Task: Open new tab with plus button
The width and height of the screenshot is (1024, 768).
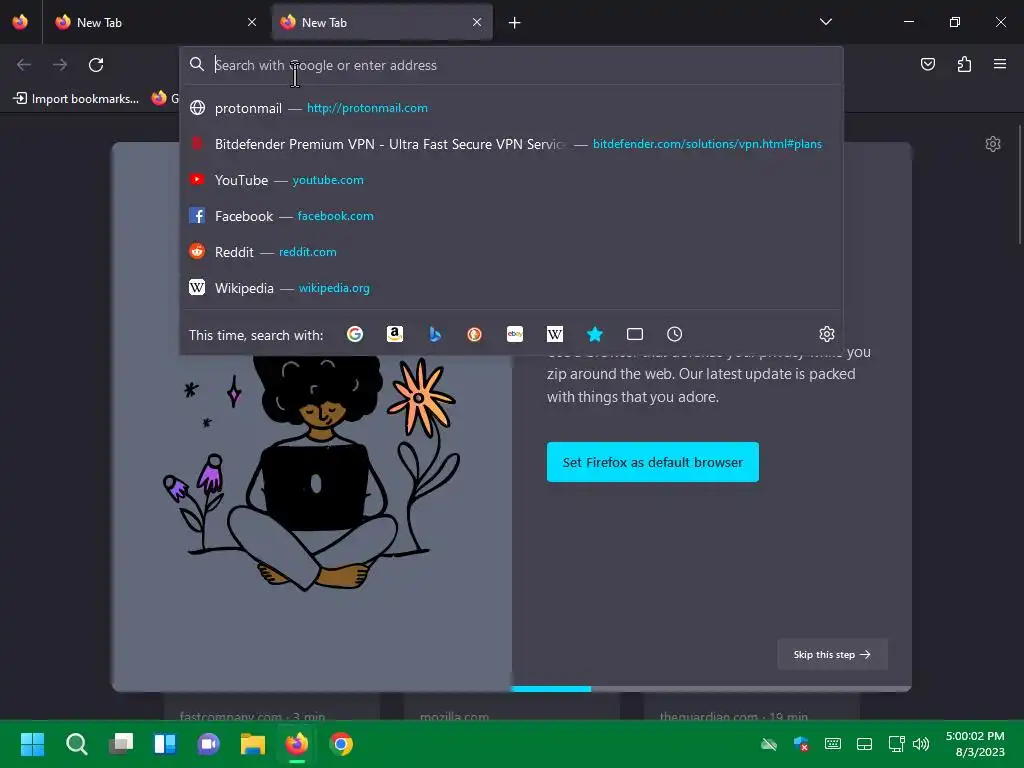Action: coord(515,23)
